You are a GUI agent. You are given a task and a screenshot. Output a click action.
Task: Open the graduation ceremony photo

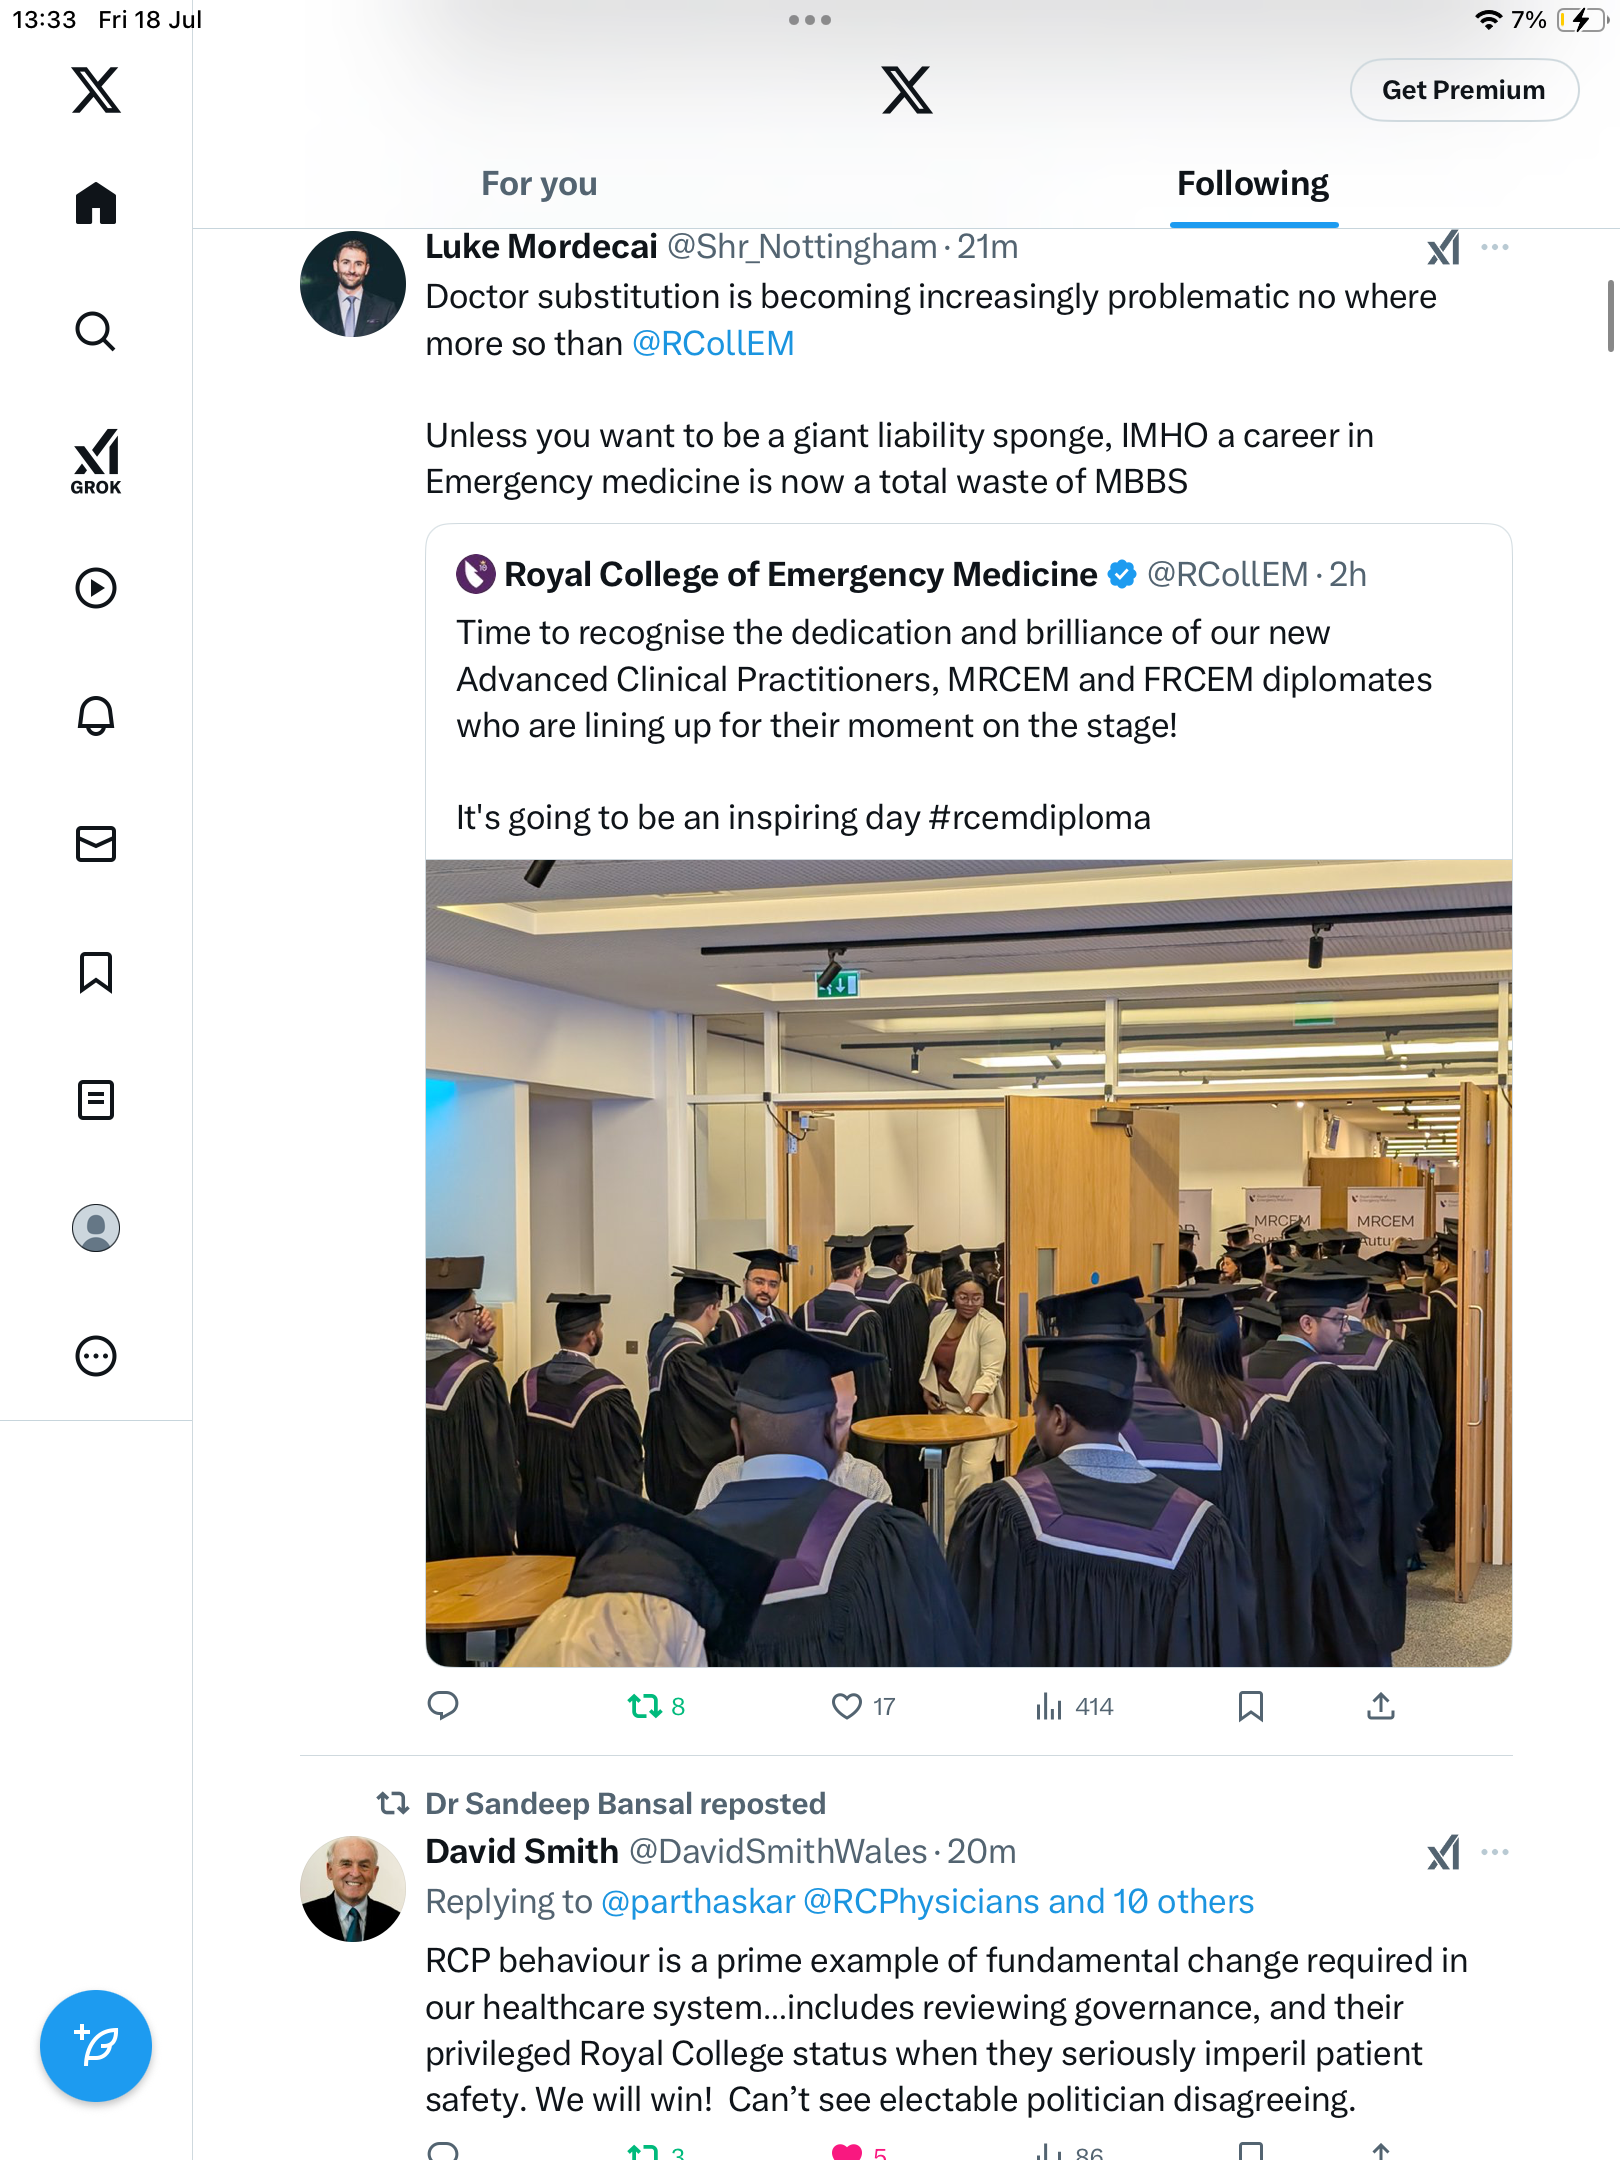(x=968, y=1263)
